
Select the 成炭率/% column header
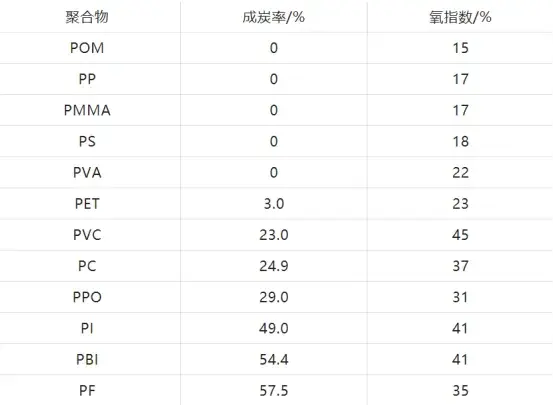click(273, 17)
